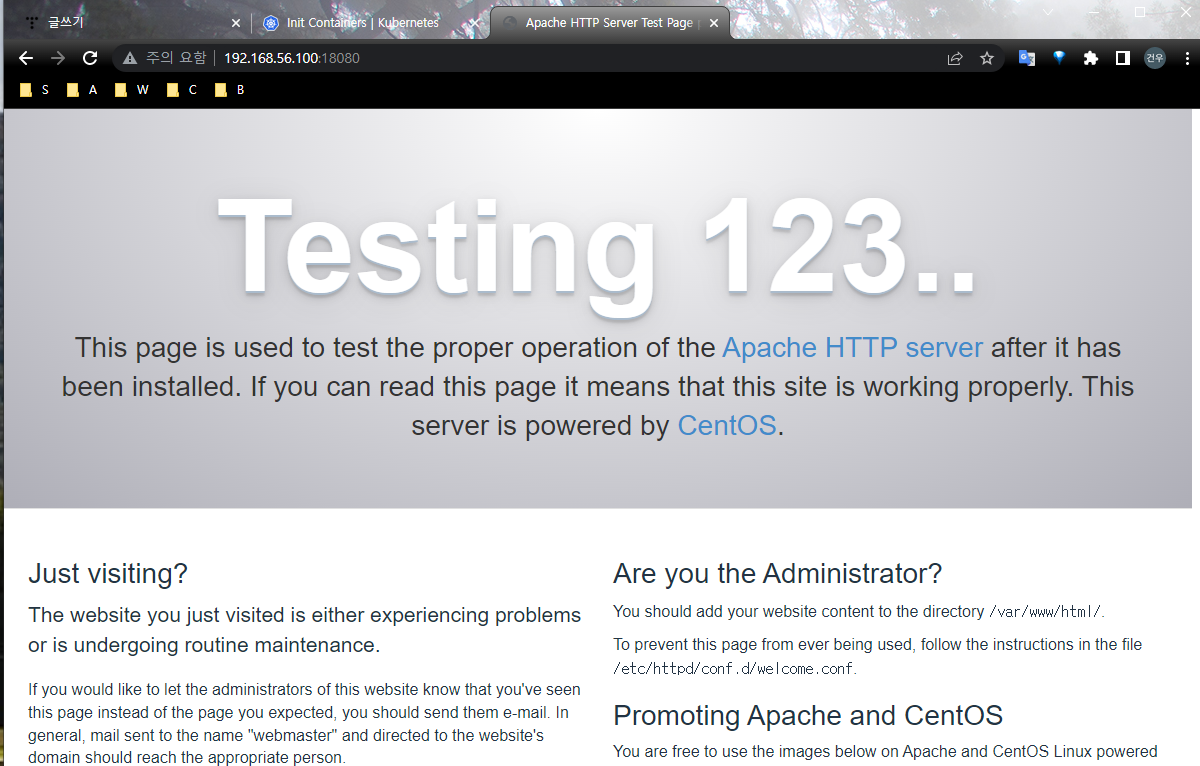Open the C bookmark folder

(x=182, y=90)
